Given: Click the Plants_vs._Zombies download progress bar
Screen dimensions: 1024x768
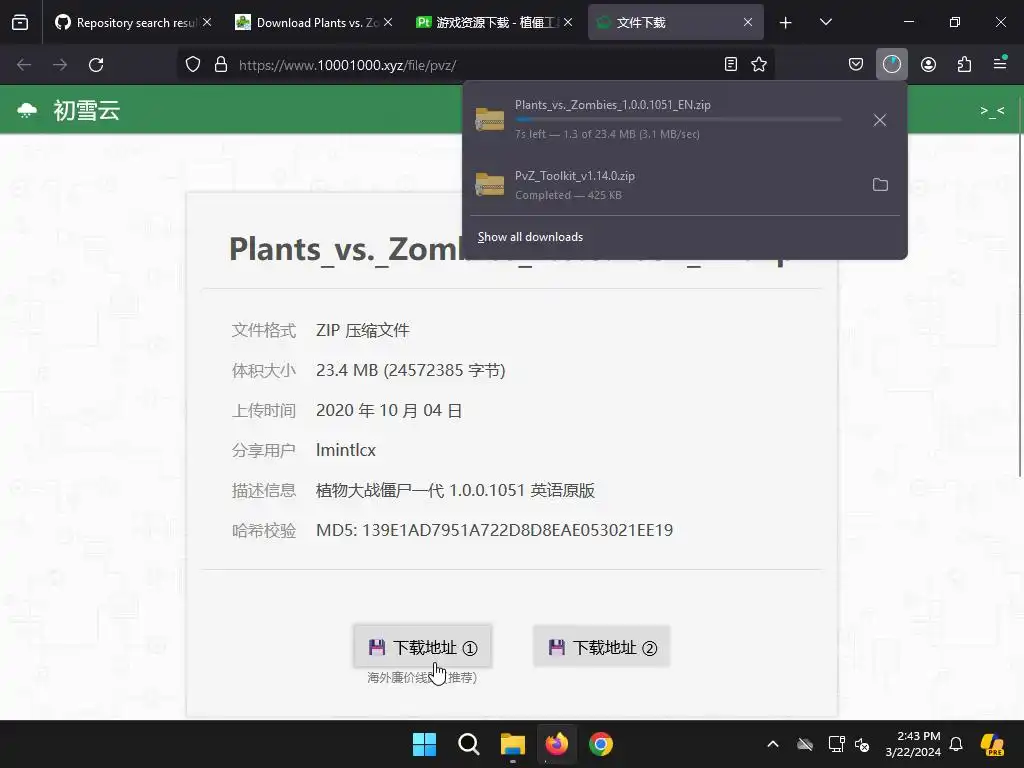Looking at the screenshot, I should coord(678,120).
